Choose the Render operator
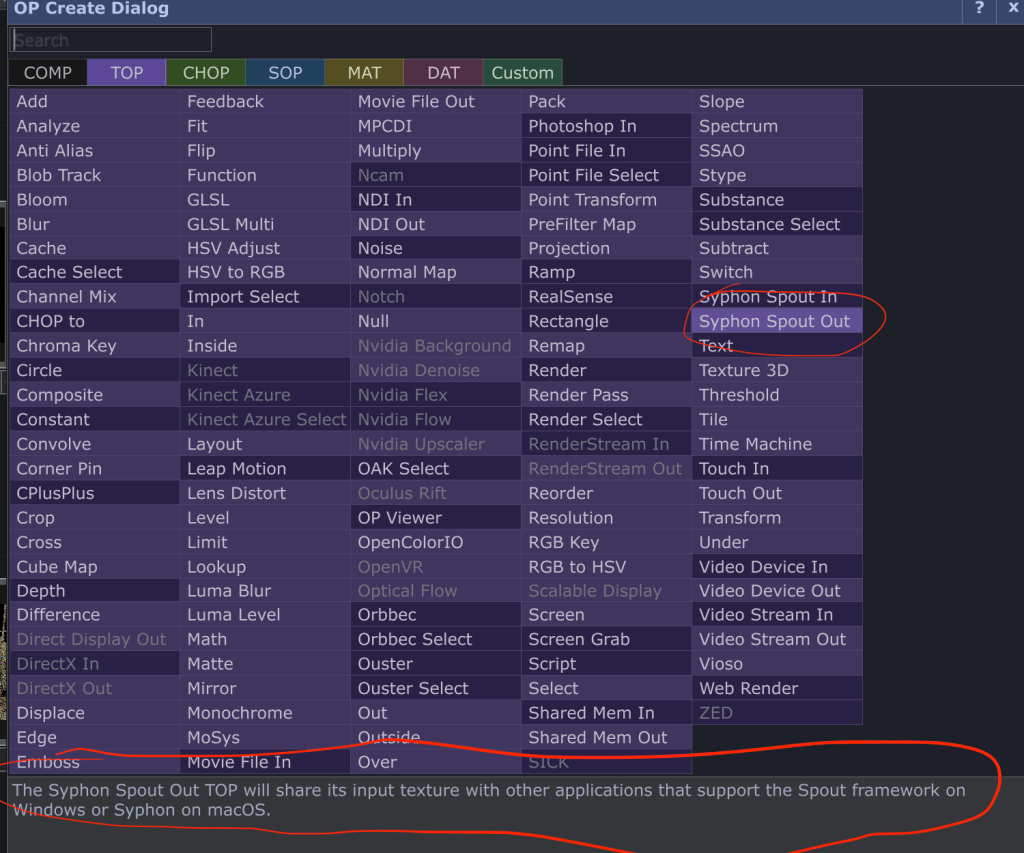This screenshot has width=1024, height=853. (x=558, y=370)
